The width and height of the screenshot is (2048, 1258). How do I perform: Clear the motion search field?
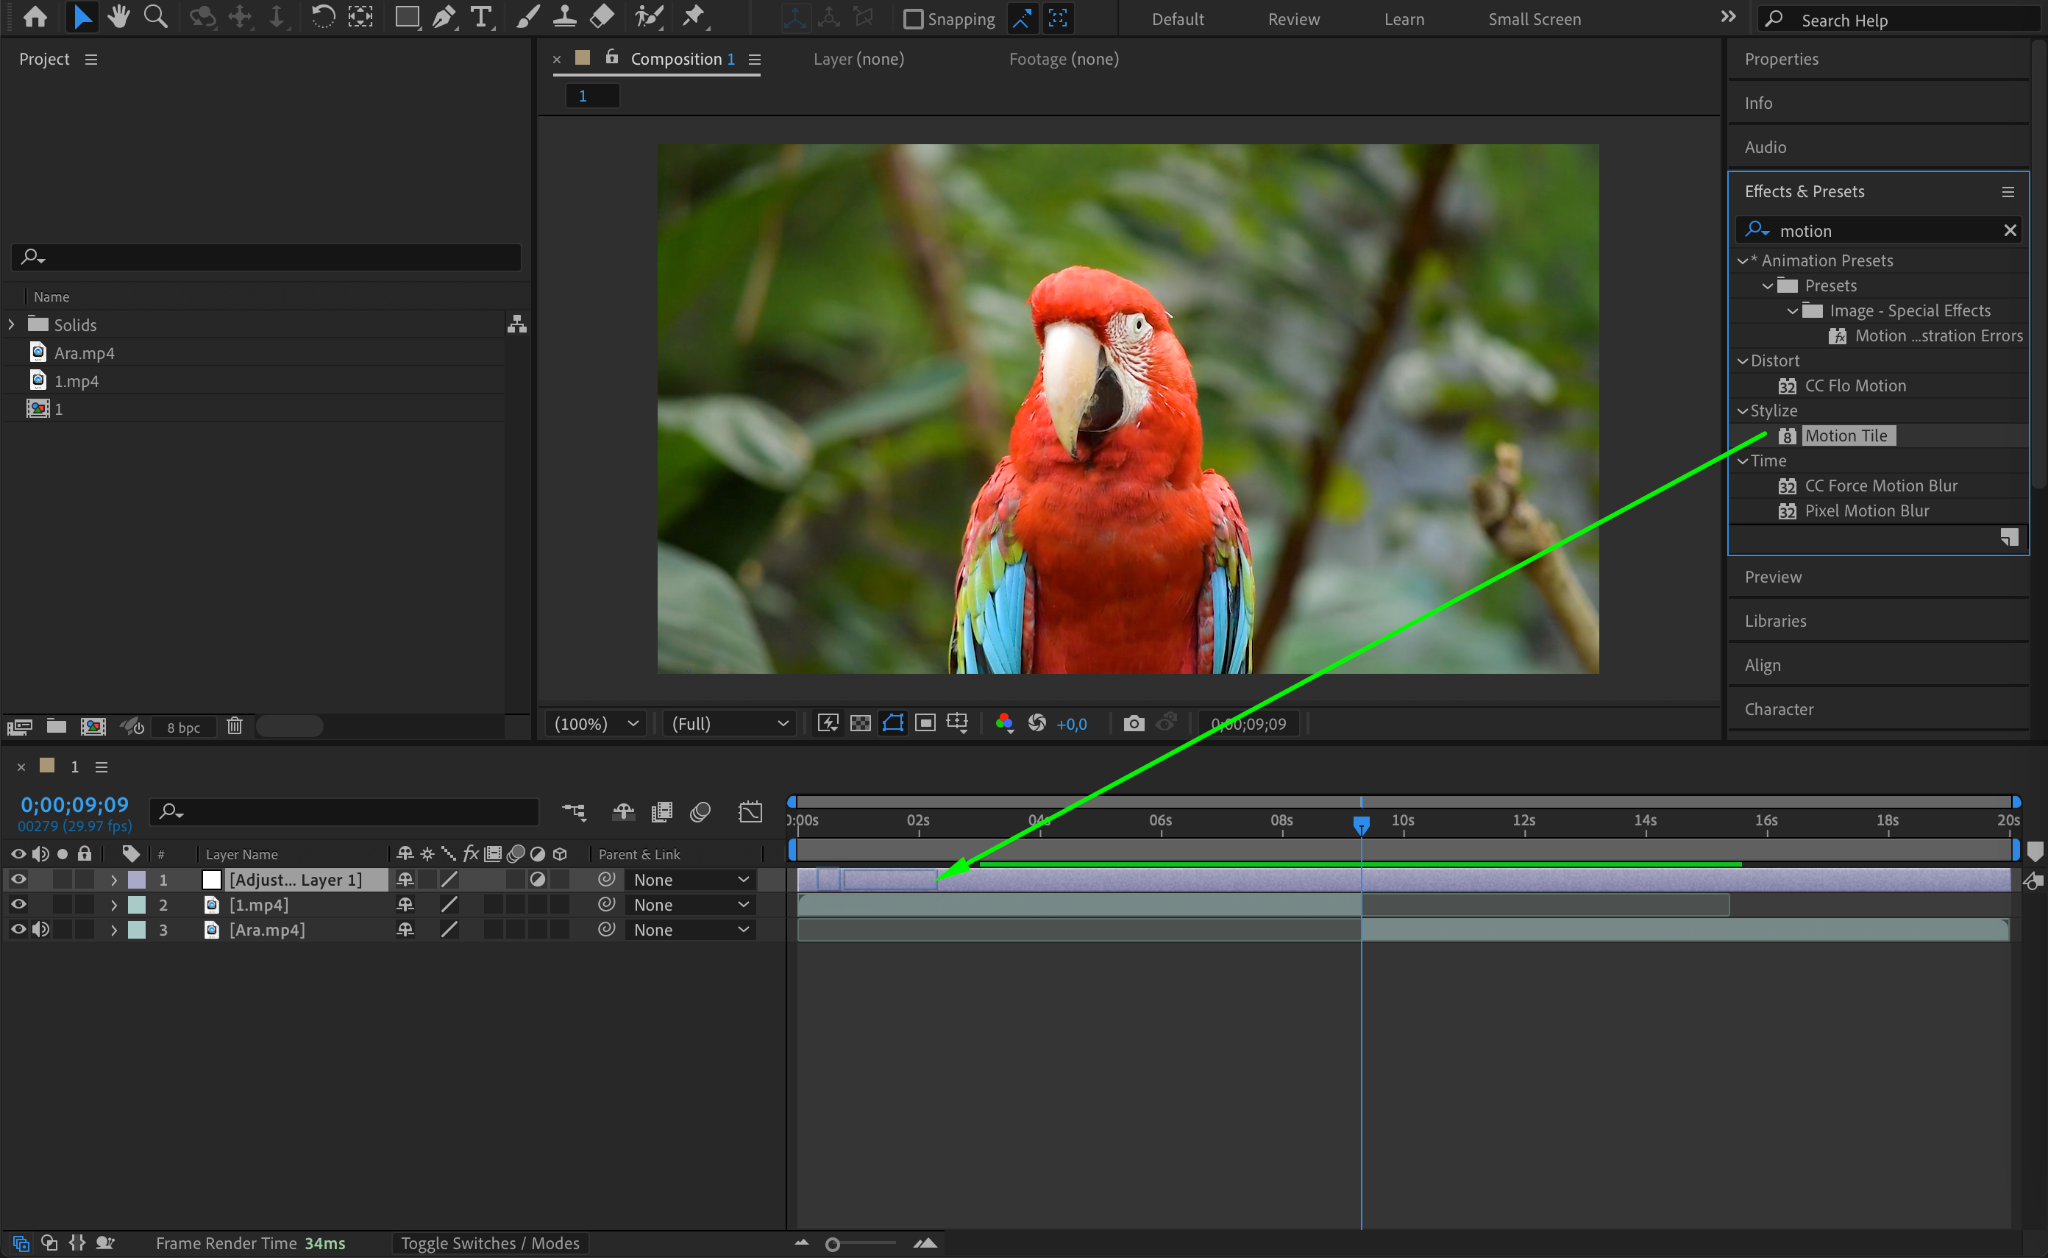(x=2010, y=231)
